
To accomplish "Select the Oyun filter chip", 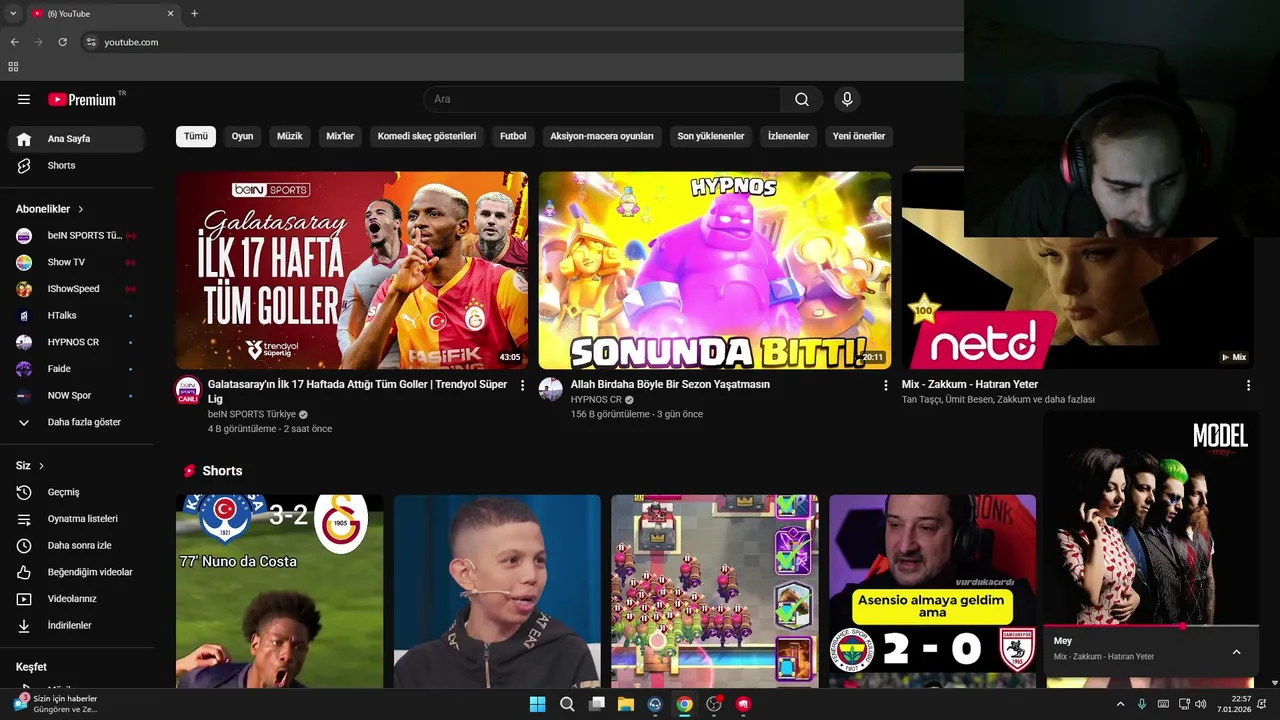I will point(243,136).
